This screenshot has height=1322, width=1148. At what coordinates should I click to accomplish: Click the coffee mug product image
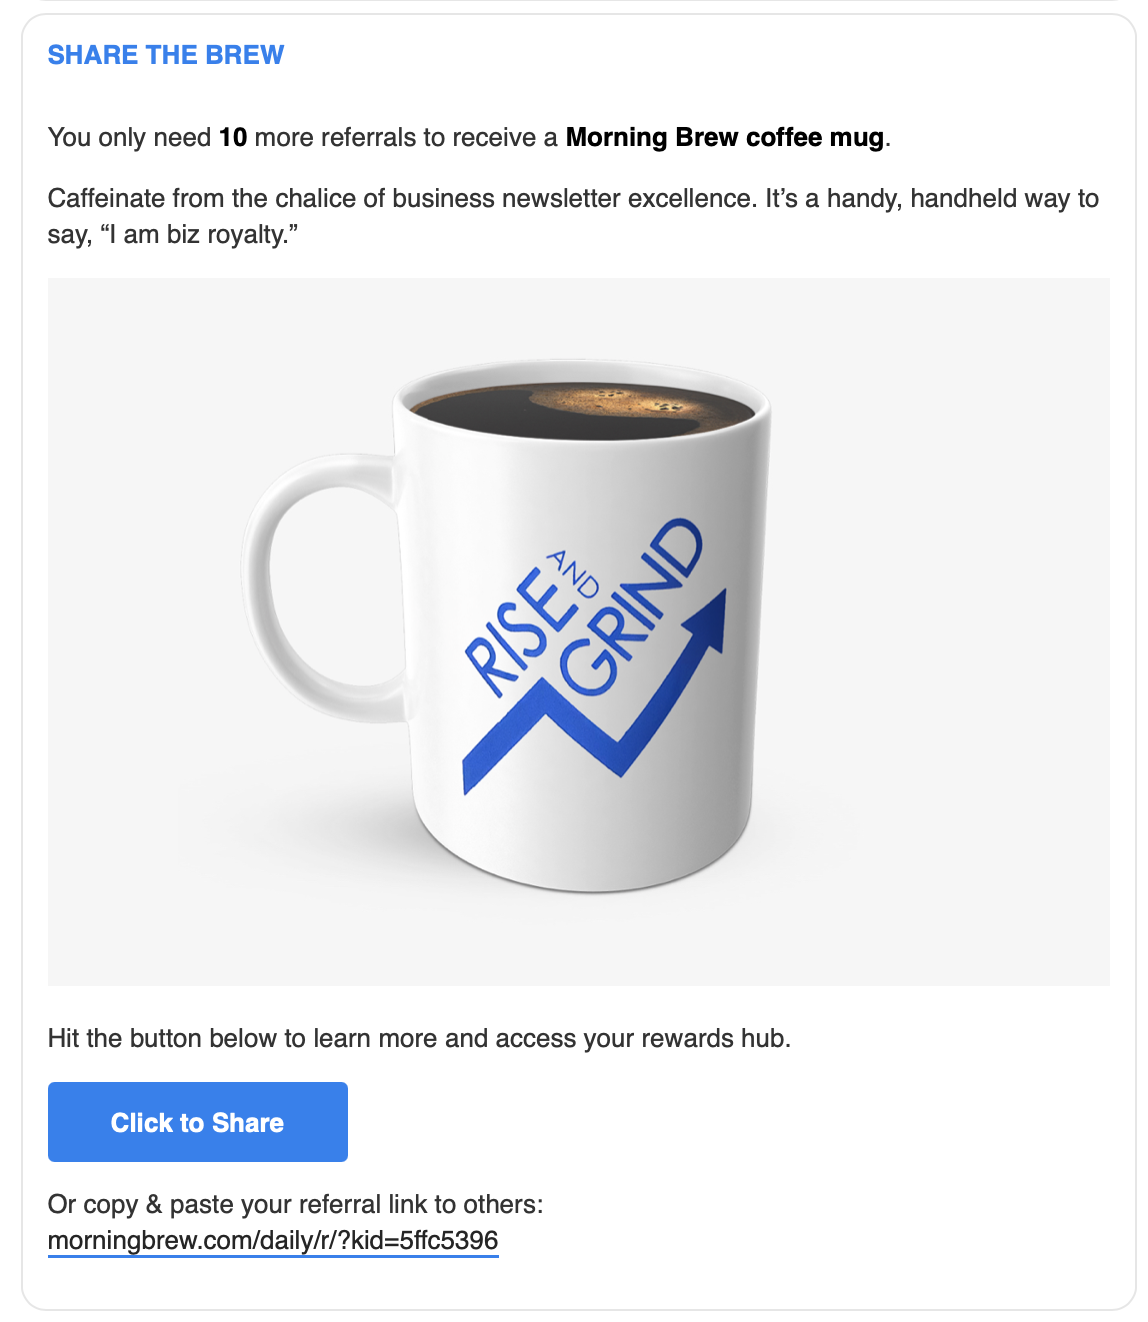[x=579, y=632]
